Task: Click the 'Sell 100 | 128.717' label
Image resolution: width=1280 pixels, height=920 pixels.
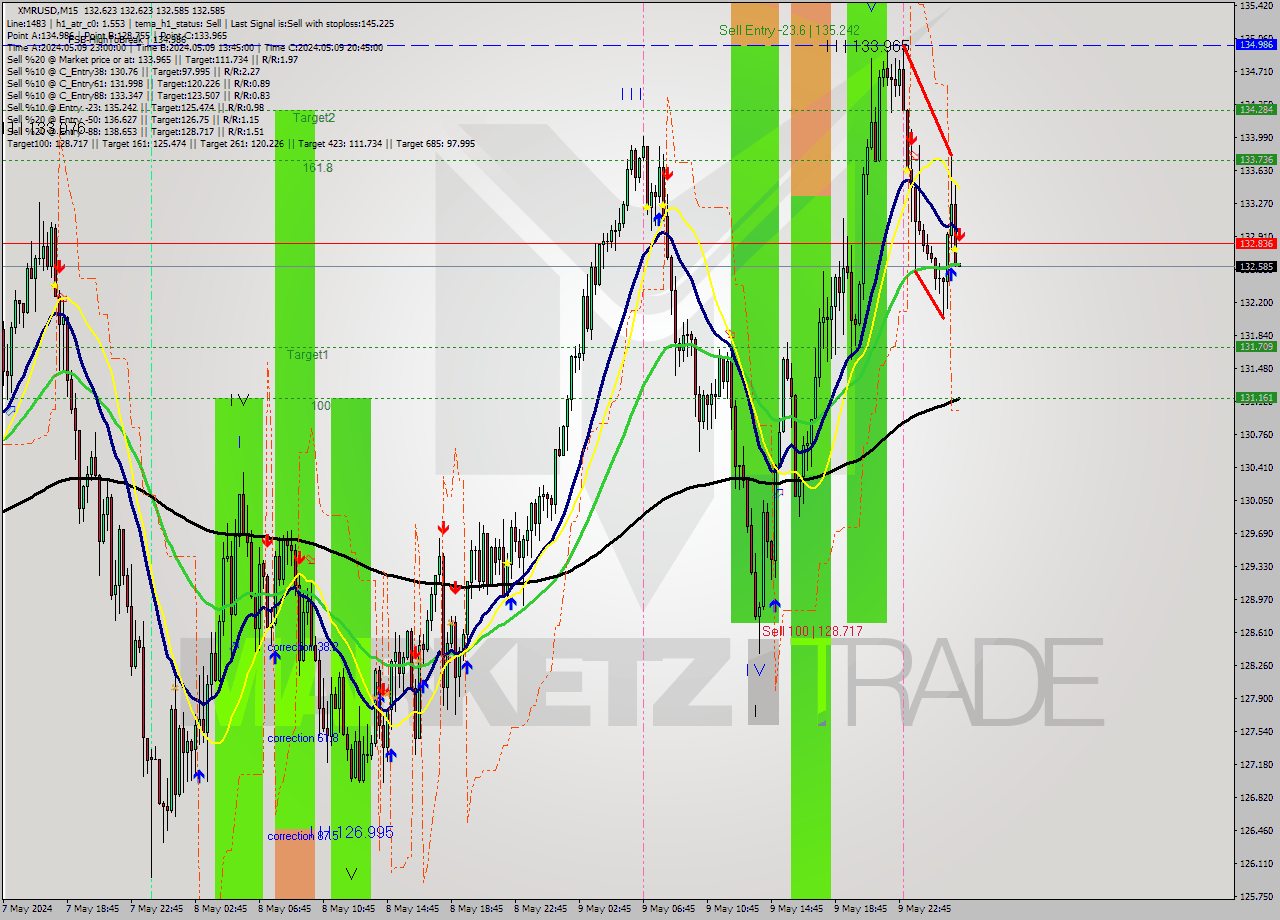Action: (x=812, y=631)
